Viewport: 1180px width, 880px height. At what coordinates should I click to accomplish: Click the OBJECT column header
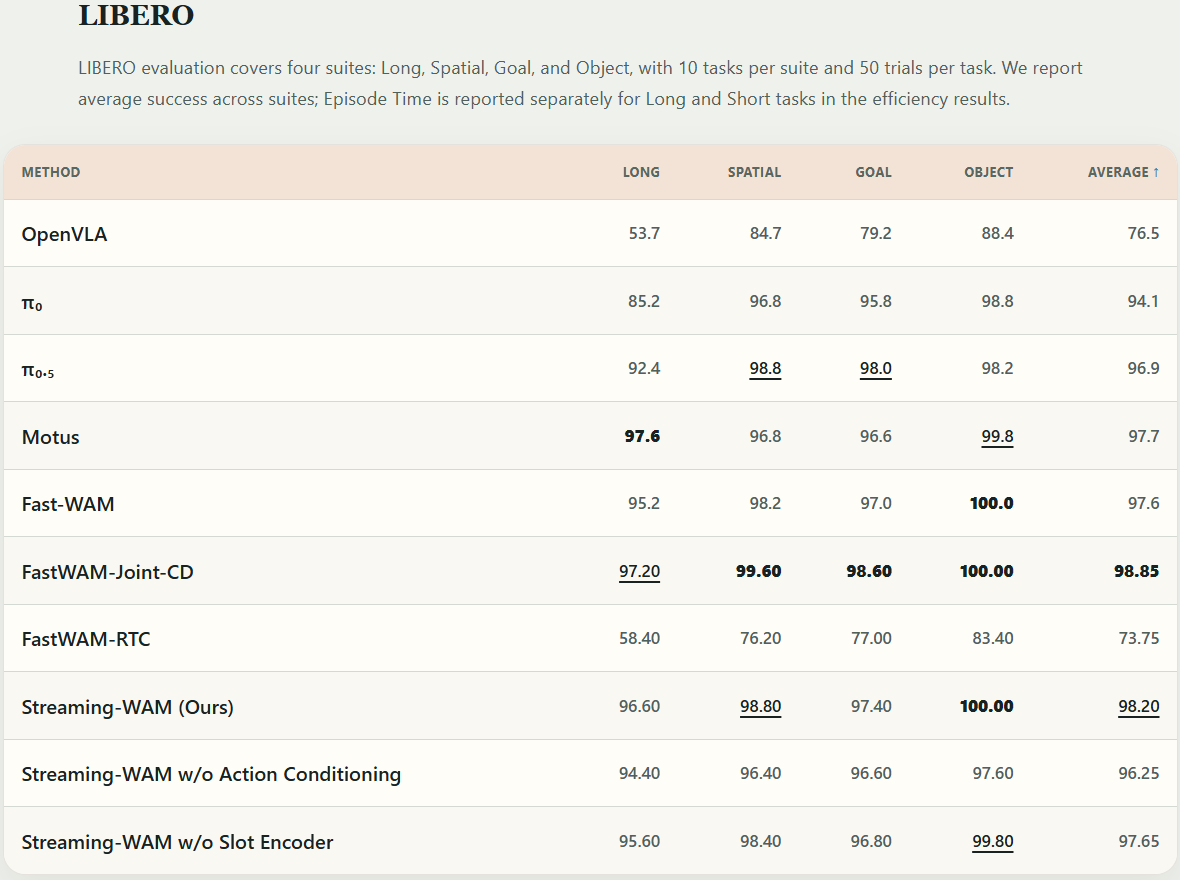click(988, 172)
